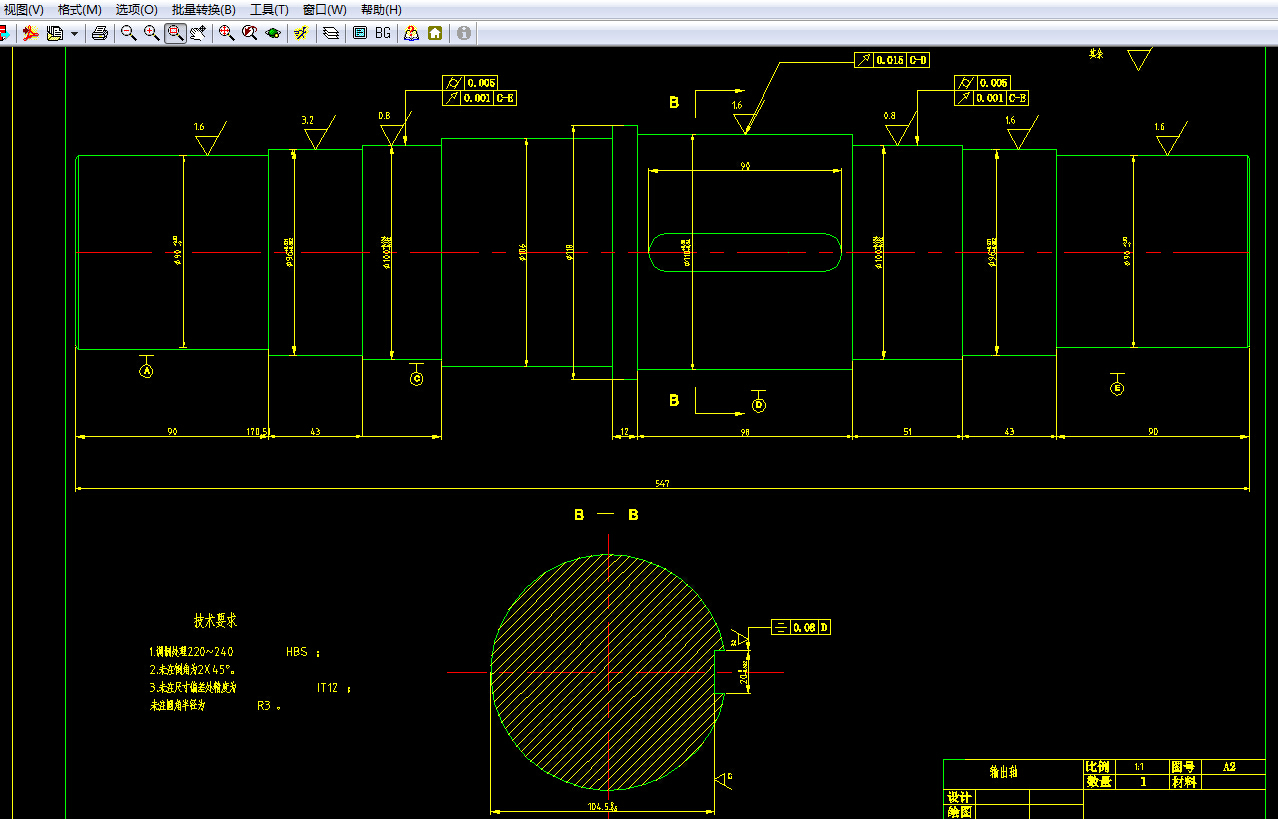The height and width of the screenshot is (819, 1278).
Task: Click the home page icon
Action: point(435,33)
